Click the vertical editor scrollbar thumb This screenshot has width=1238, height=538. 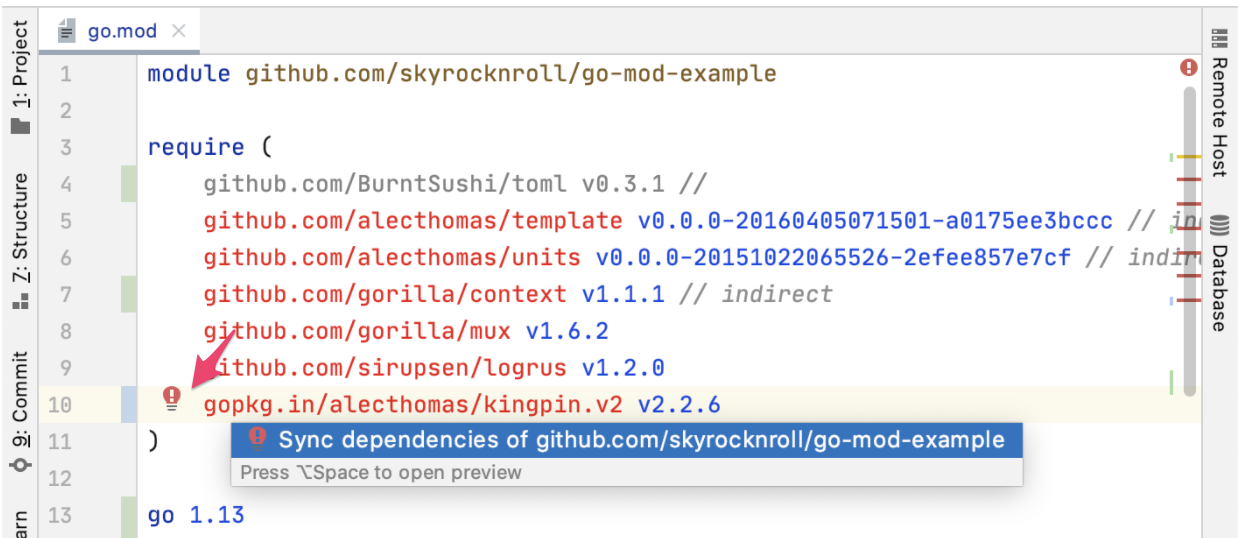point(1189,240)
